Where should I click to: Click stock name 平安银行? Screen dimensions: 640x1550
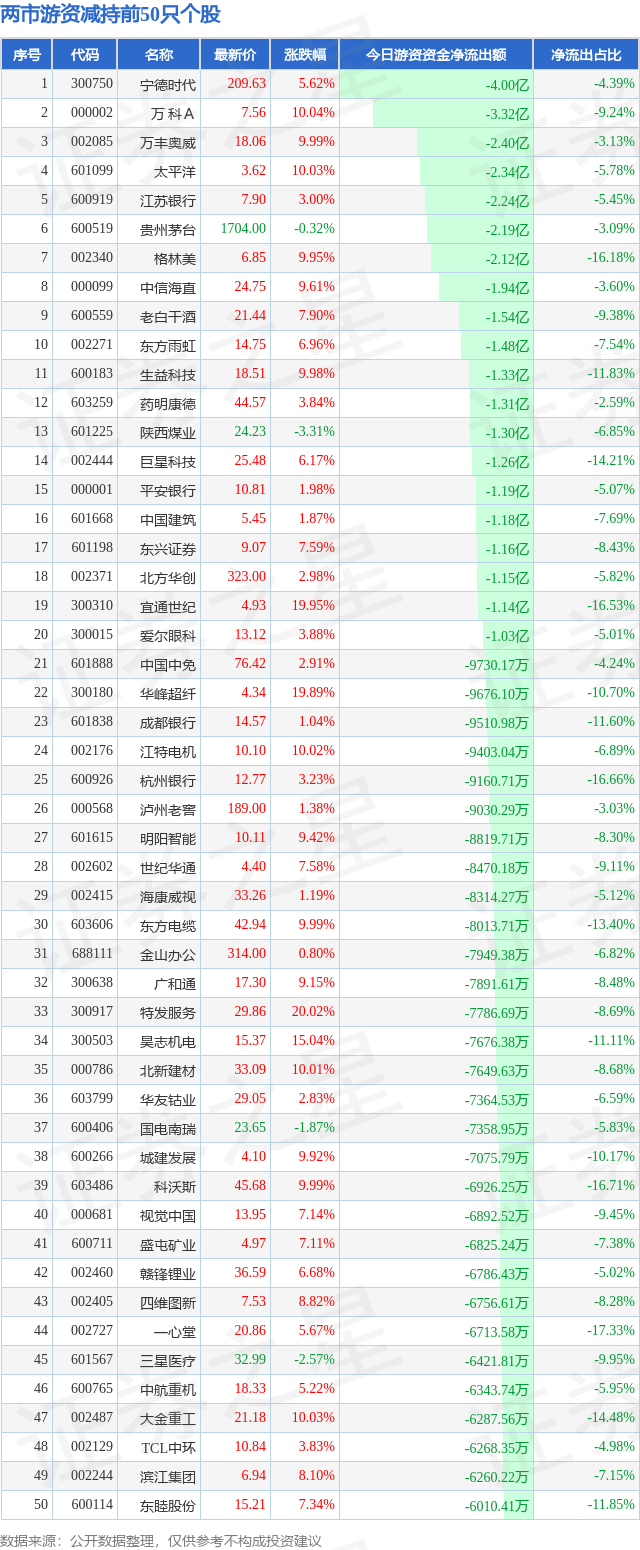click(x=169, y=491)
